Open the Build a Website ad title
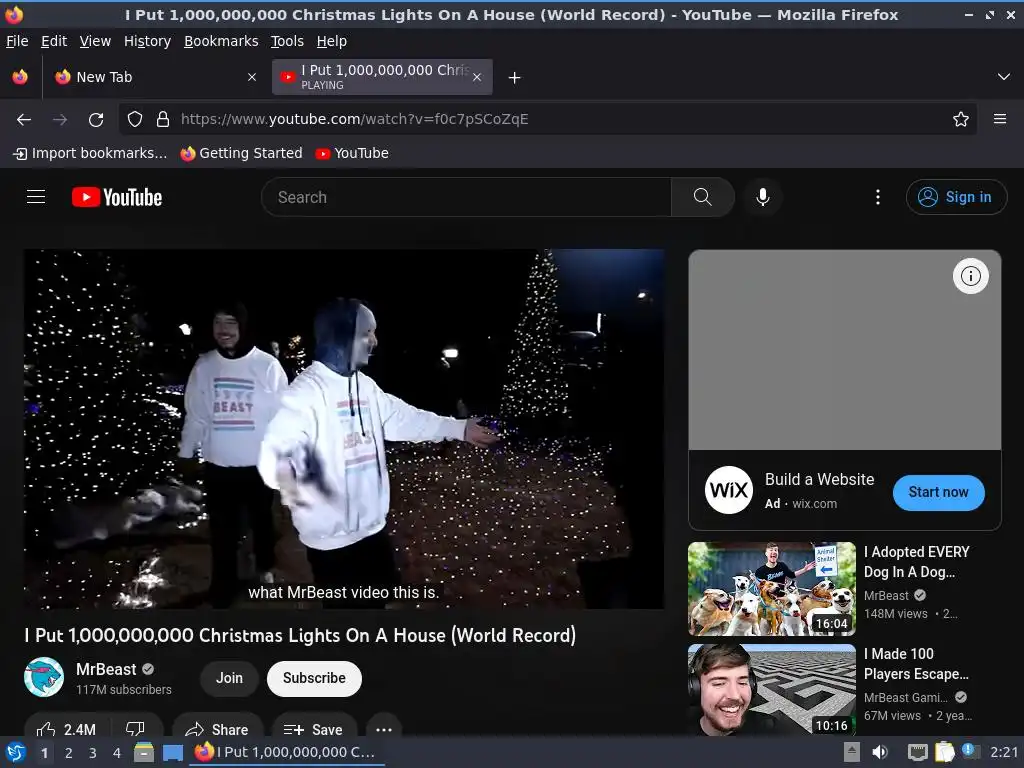1024x768 pixels. click(819, 479)
